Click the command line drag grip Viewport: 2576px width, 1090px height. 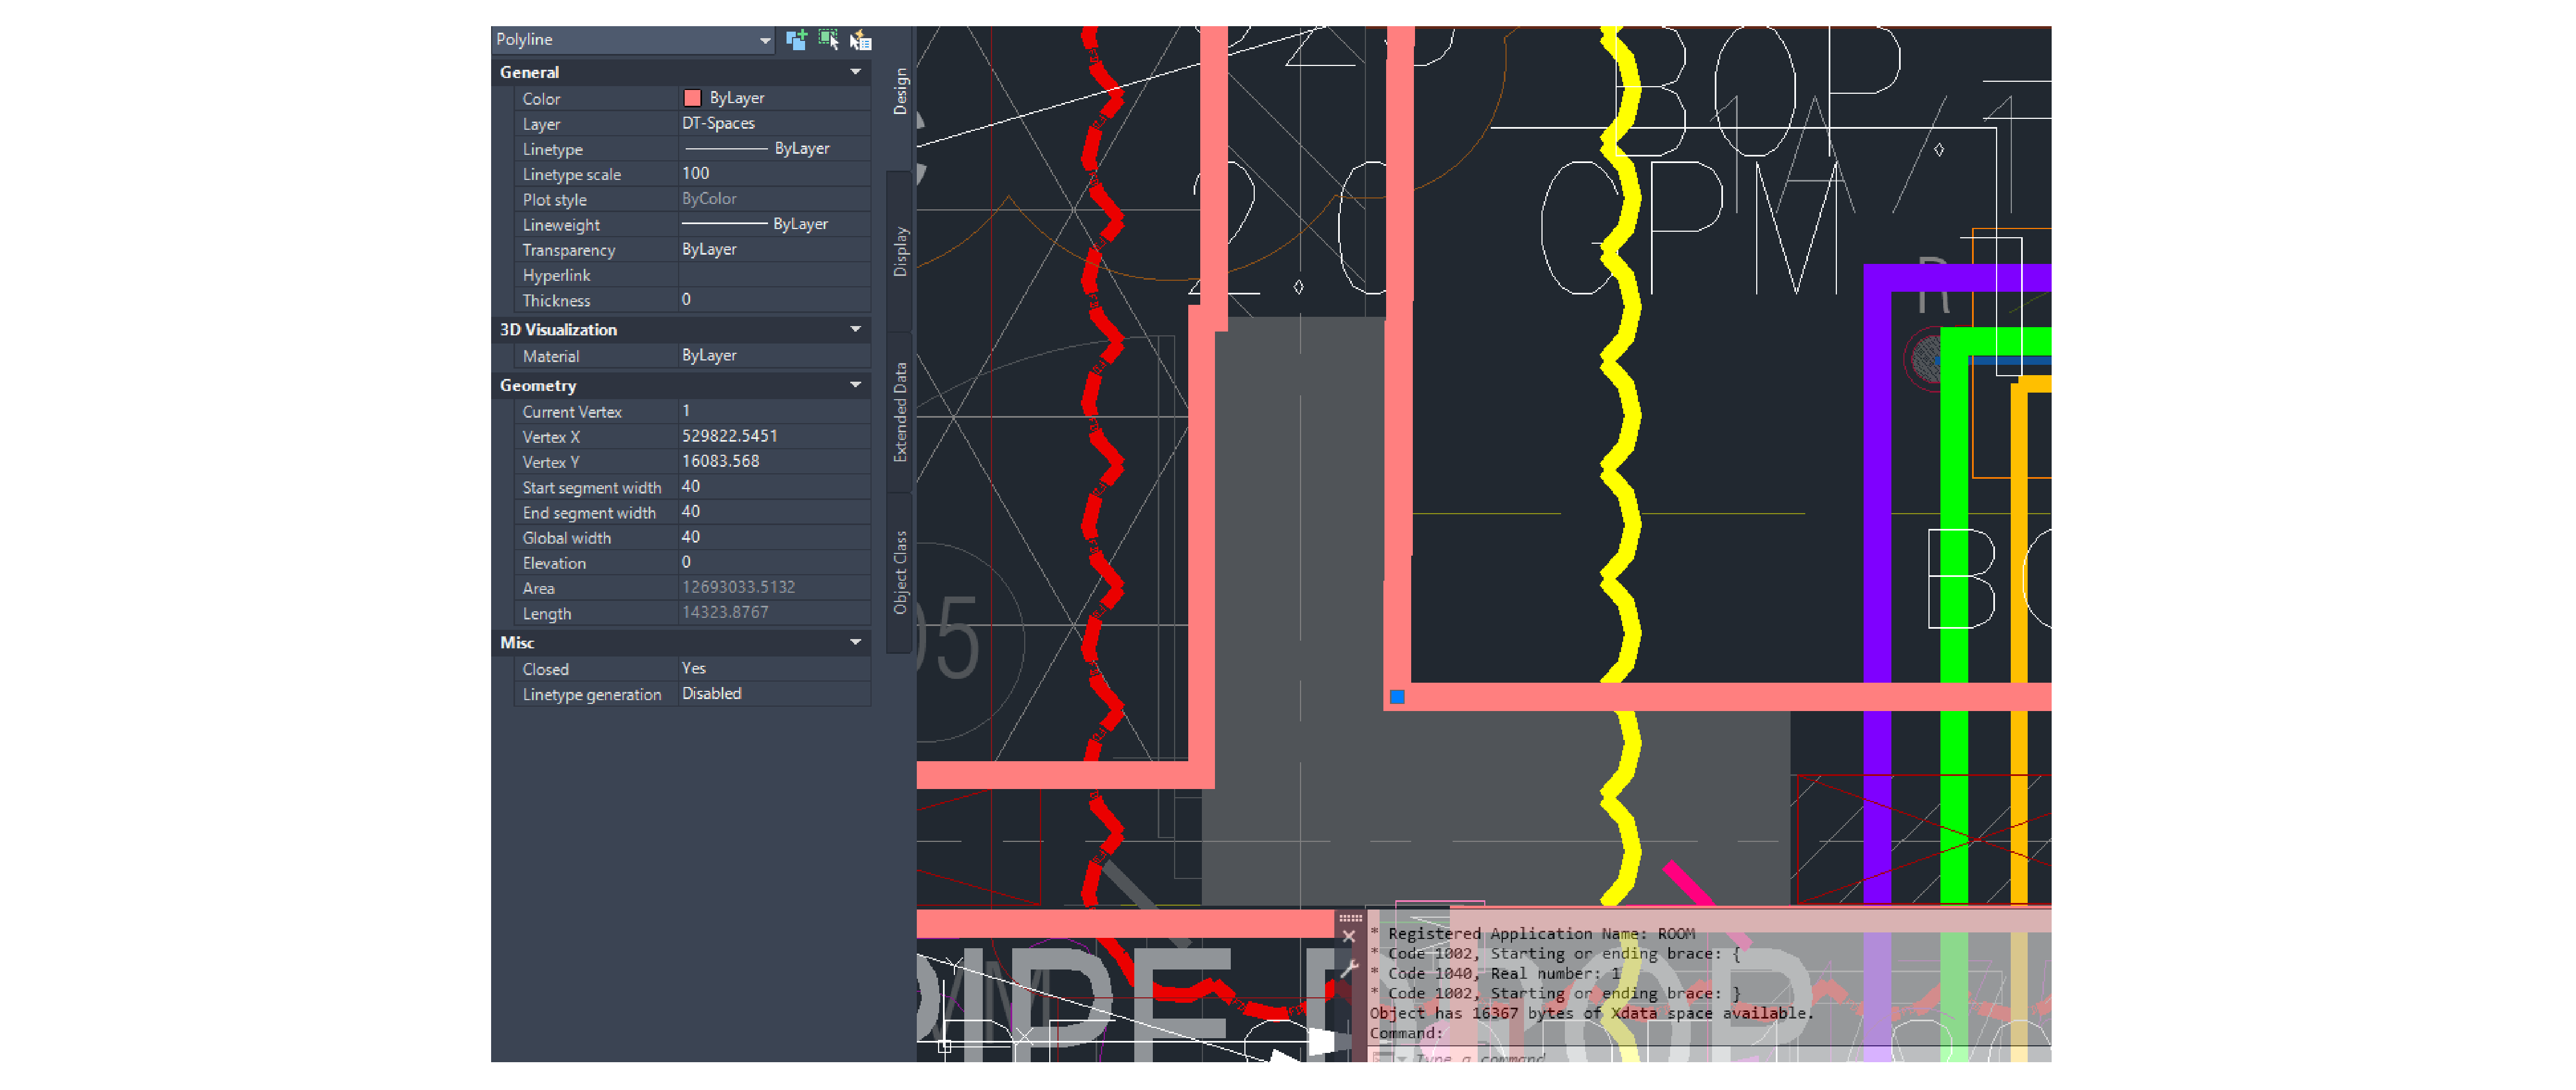1350,917
